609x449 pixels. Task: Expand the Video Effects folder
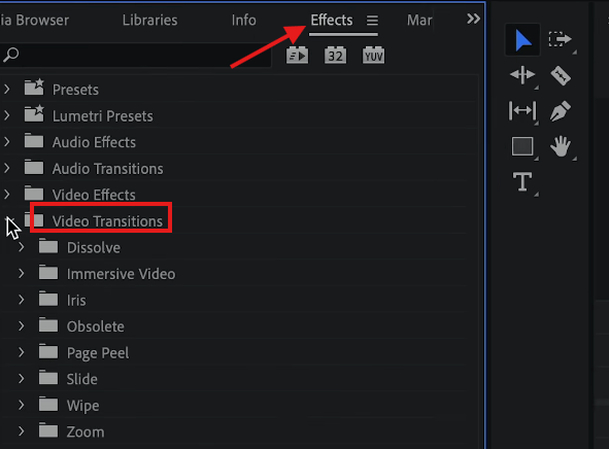coord(7,194)
